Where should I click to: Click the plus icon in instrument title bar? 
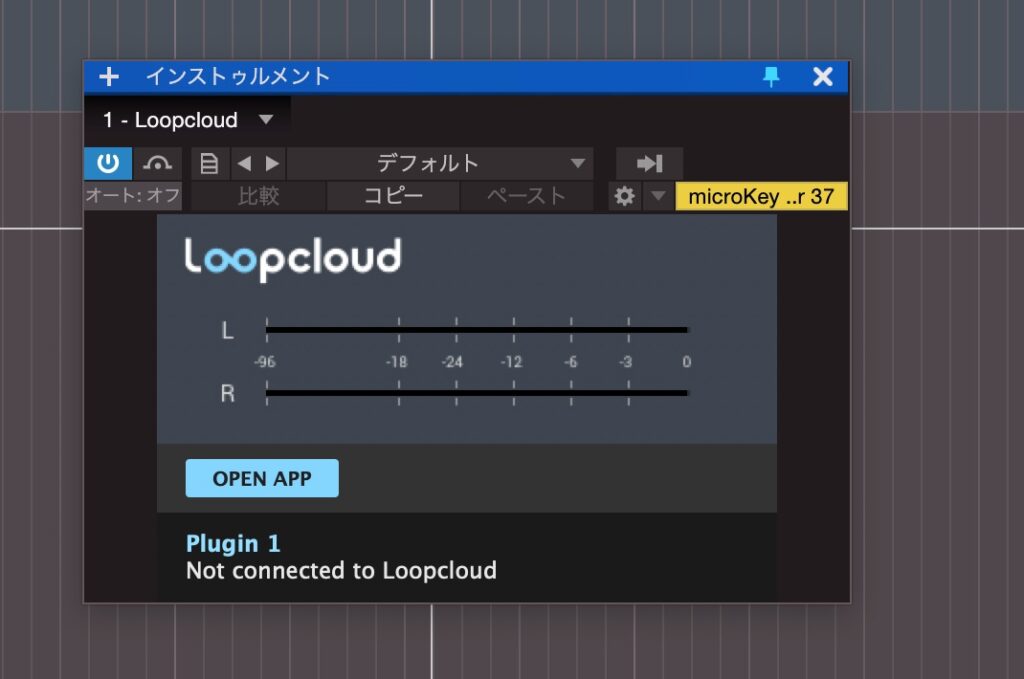(x=109, y=77)
